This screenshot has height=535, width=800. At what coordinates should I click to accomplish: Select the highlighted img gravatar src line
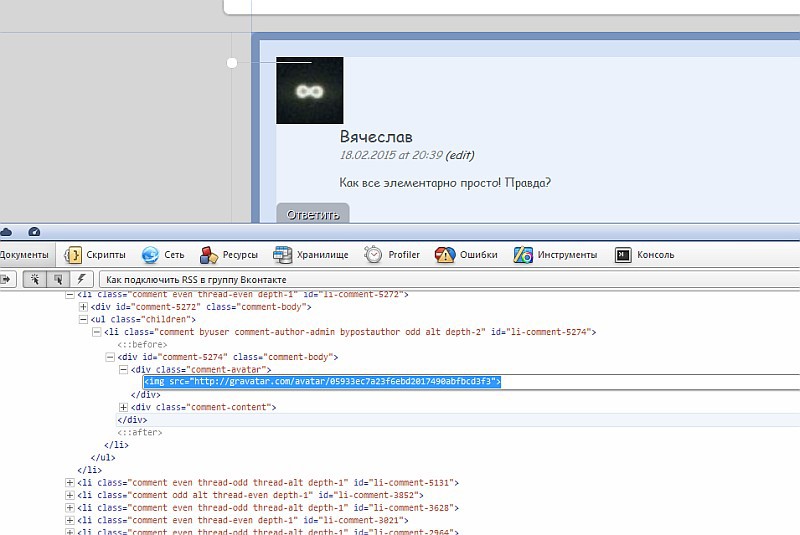click(322, 381)
